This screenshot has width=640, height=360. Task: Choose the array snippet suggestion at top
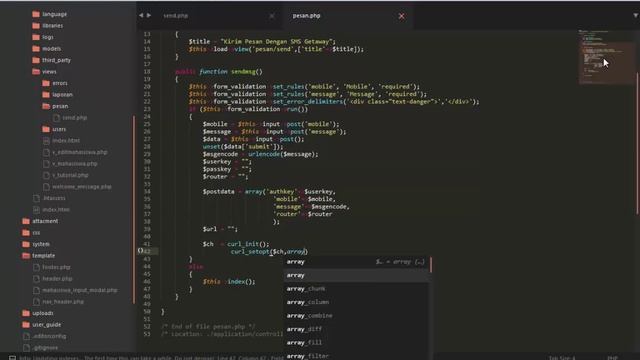357,262
